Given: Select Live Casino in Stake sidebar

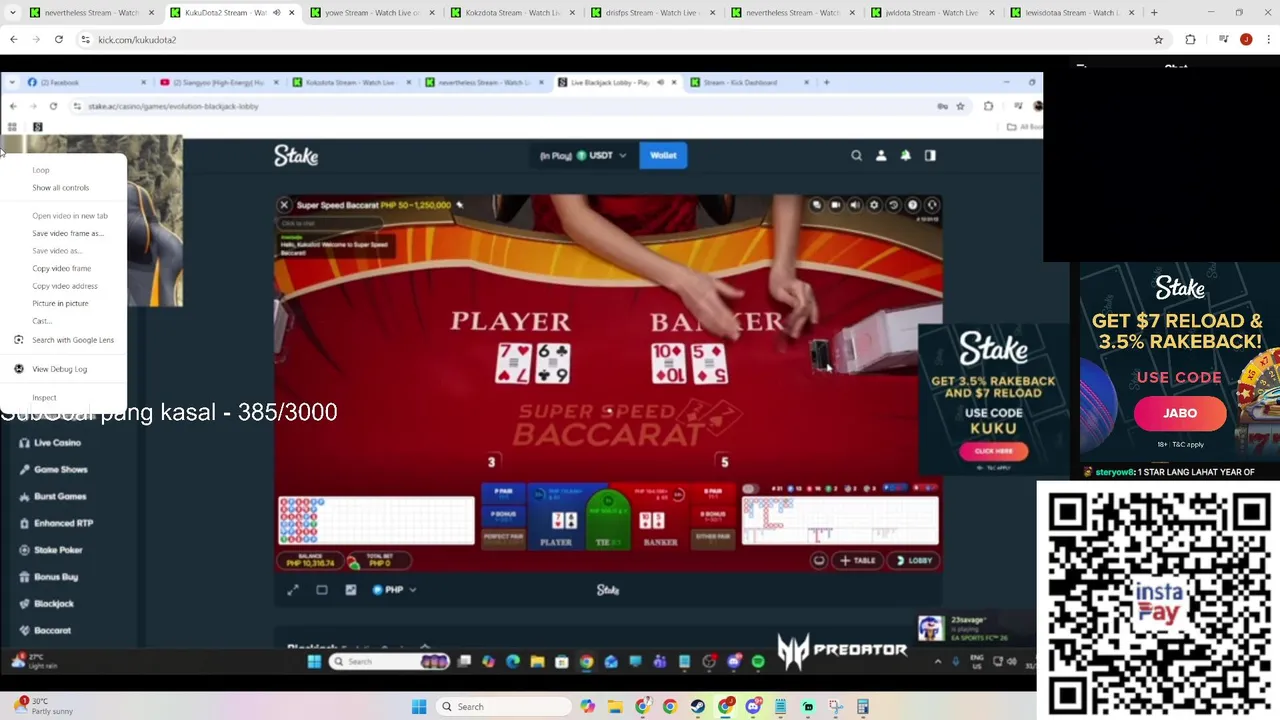Looking at the screenshot, I should [57, 443].
